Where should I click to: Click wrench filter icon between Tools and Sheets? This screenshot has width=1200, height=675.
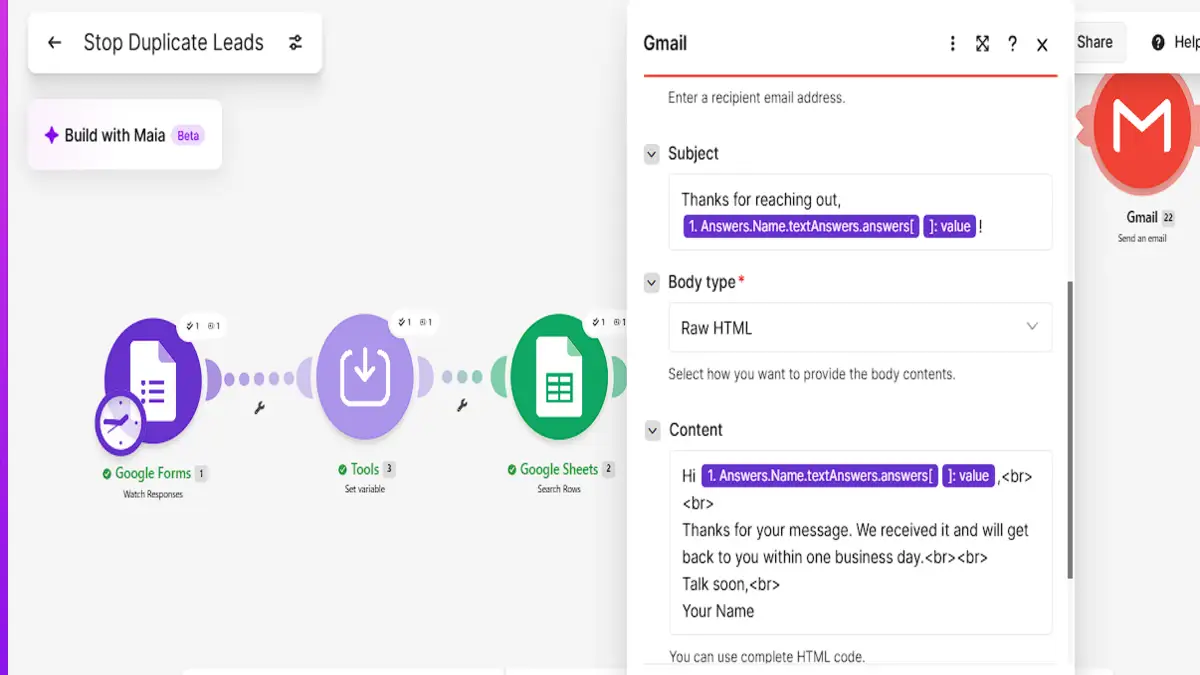pos(462,405)
